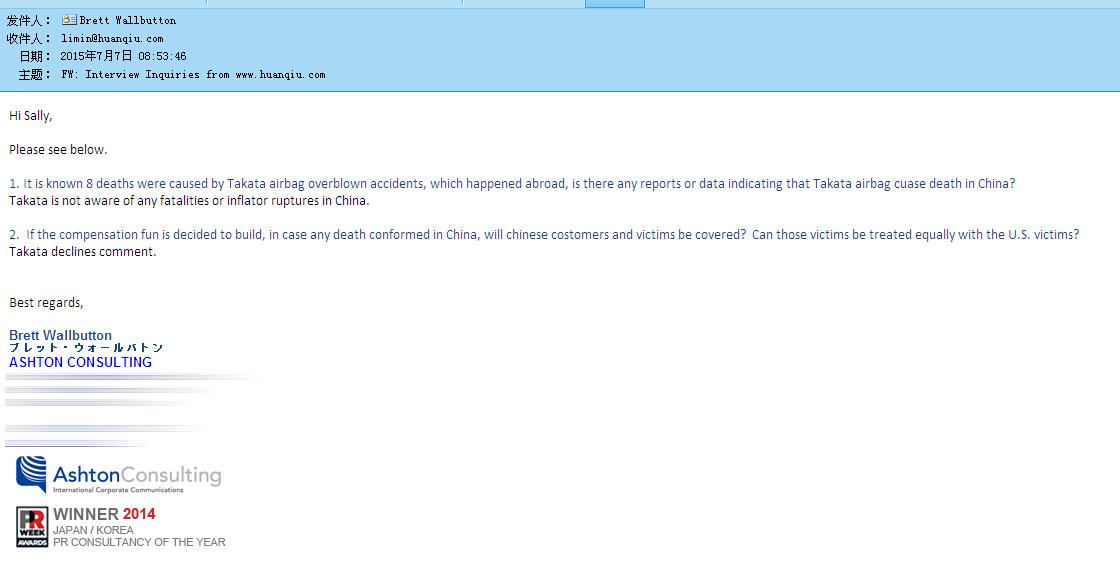Click the 'Hi Sally,' greeting line

coord(30,116)
